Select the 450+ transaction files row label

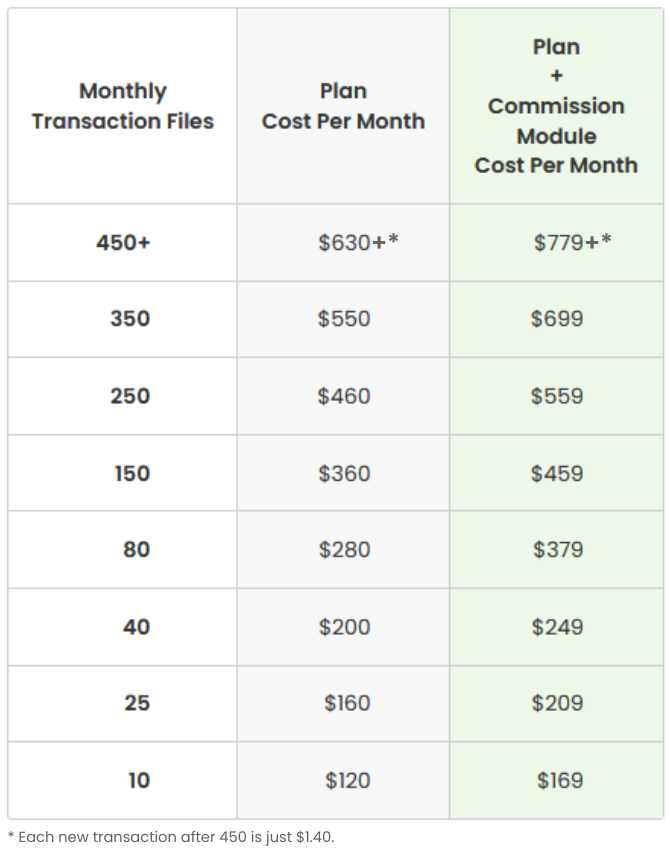(x=123, y=242)
